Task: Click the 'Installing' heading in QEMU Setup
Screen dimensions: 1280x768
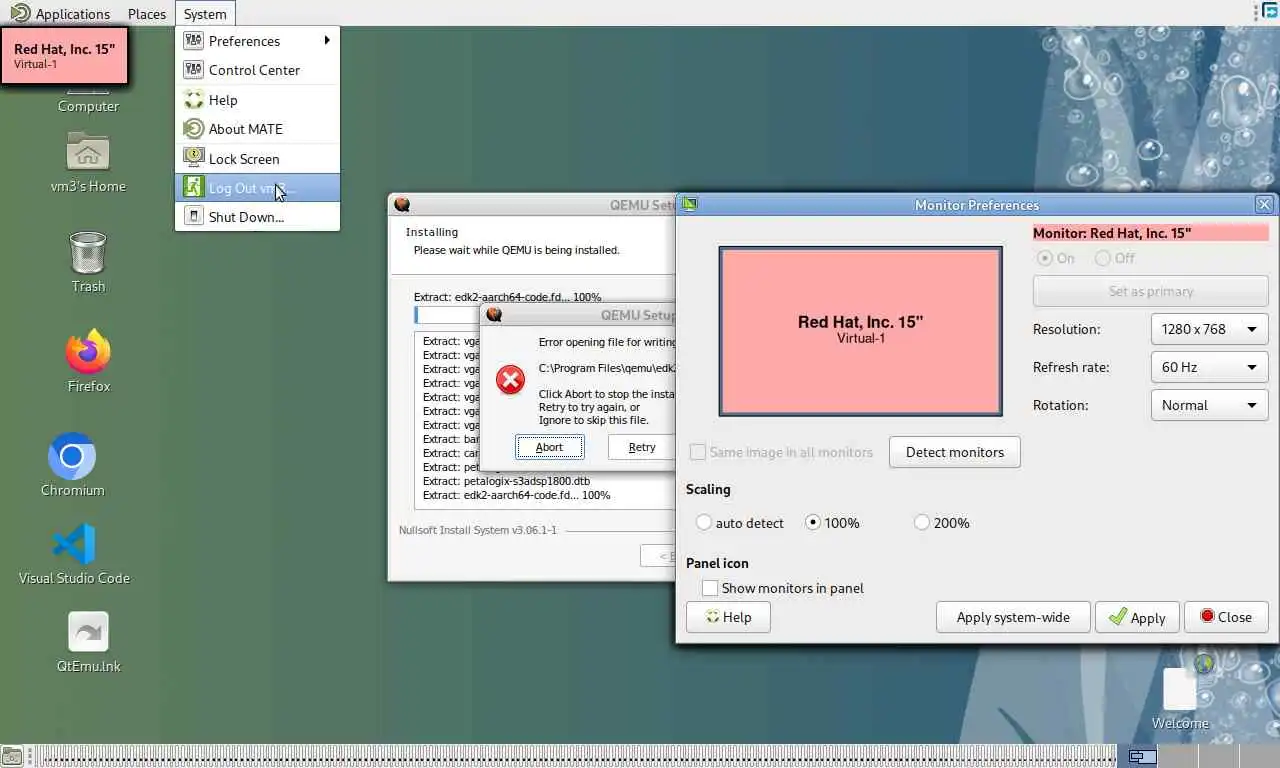Action: click(x=432, y=232)
